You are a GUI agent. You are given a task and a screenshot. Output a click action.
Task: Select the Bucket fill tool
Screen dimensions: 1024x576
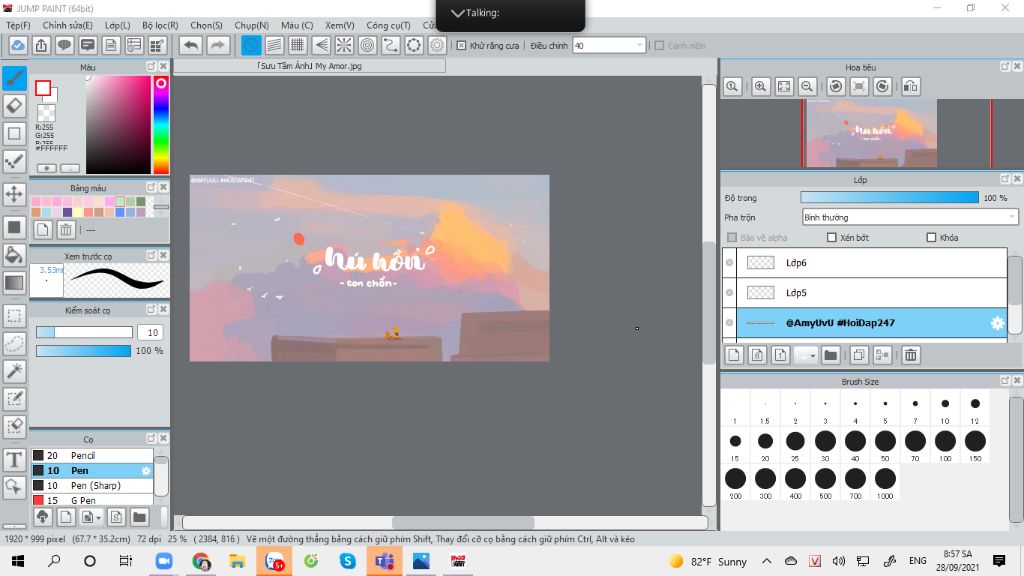click(x=14, y=255)
